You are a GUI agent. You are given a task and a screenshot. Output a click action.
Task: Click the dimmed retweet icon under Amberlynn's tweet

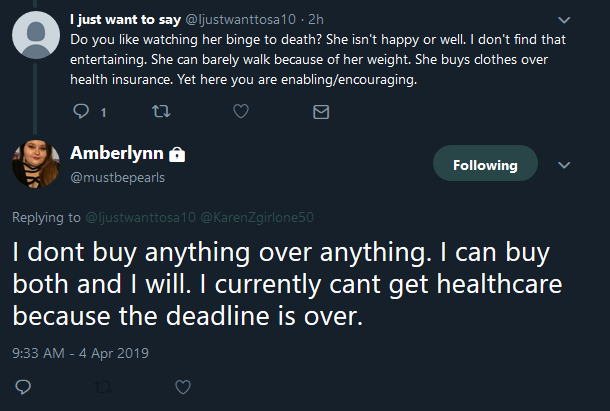pos(103,387)
